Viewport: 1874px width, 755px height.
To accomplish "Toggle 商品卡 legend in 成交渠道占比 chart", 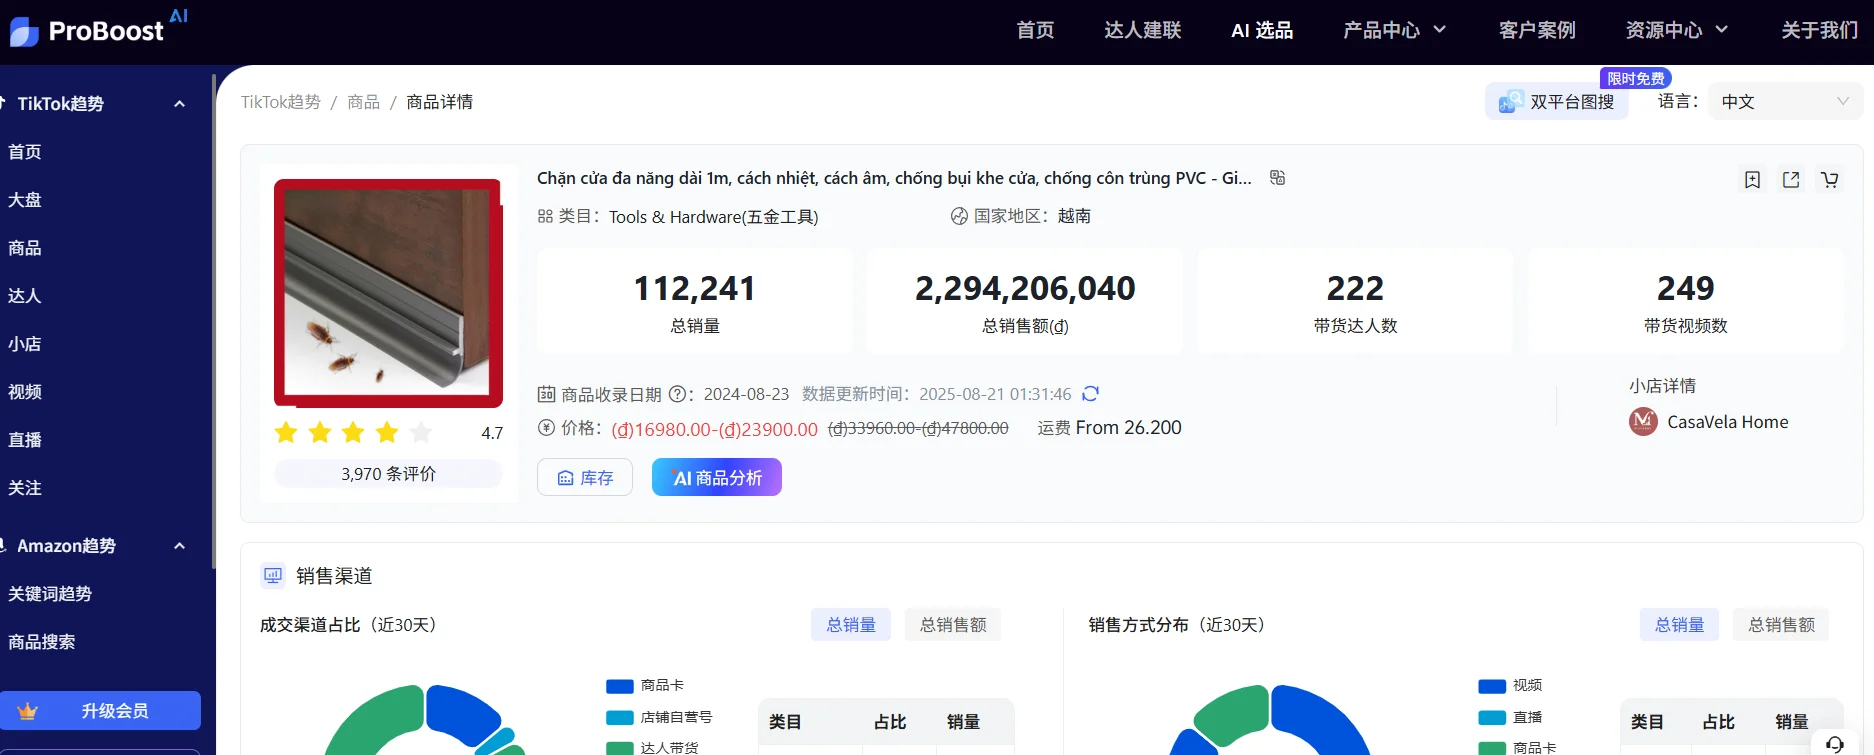I will coord(645,686).
